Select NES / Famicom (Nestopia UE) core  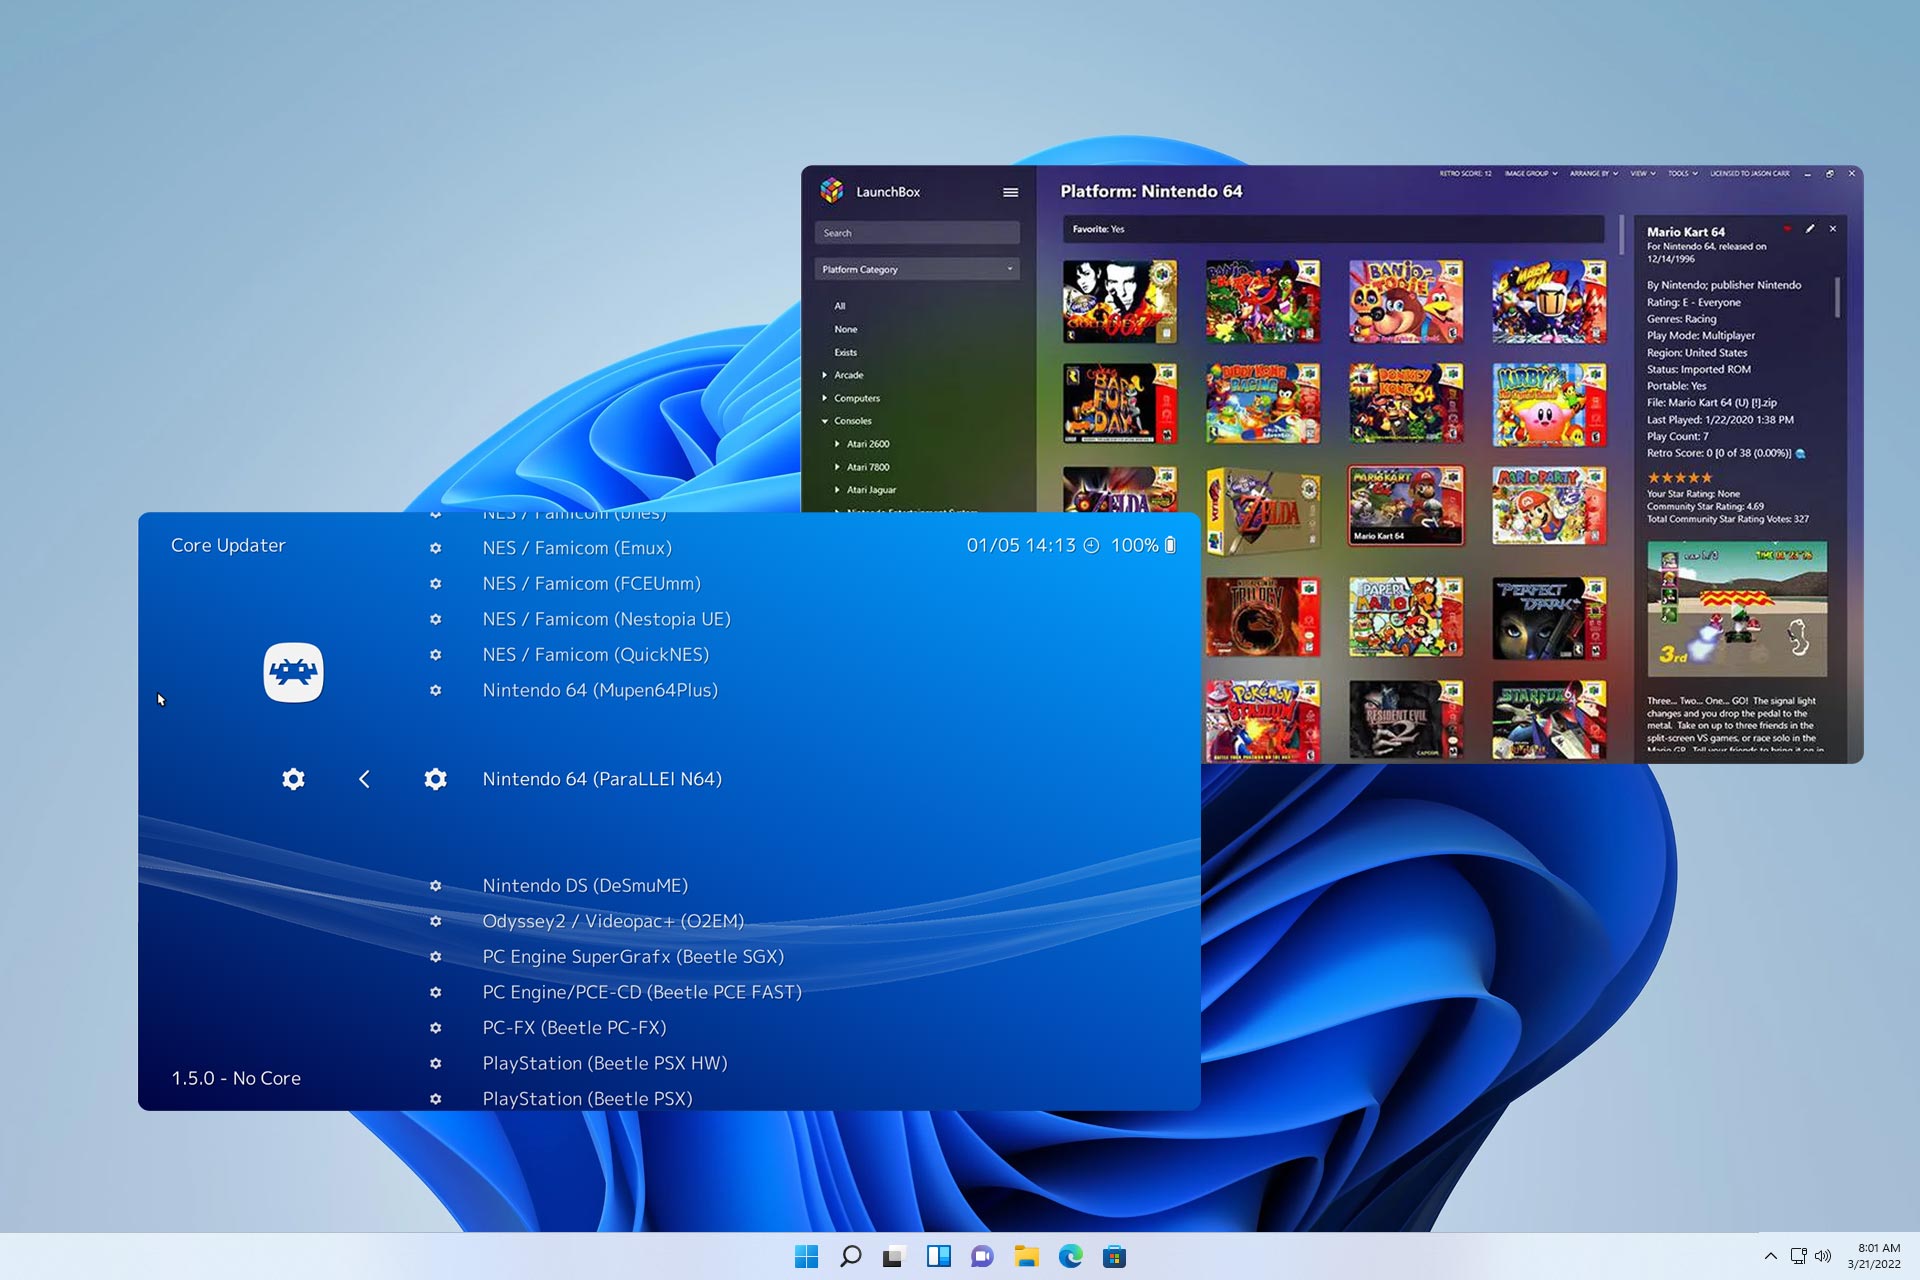[x=606, y=619]
